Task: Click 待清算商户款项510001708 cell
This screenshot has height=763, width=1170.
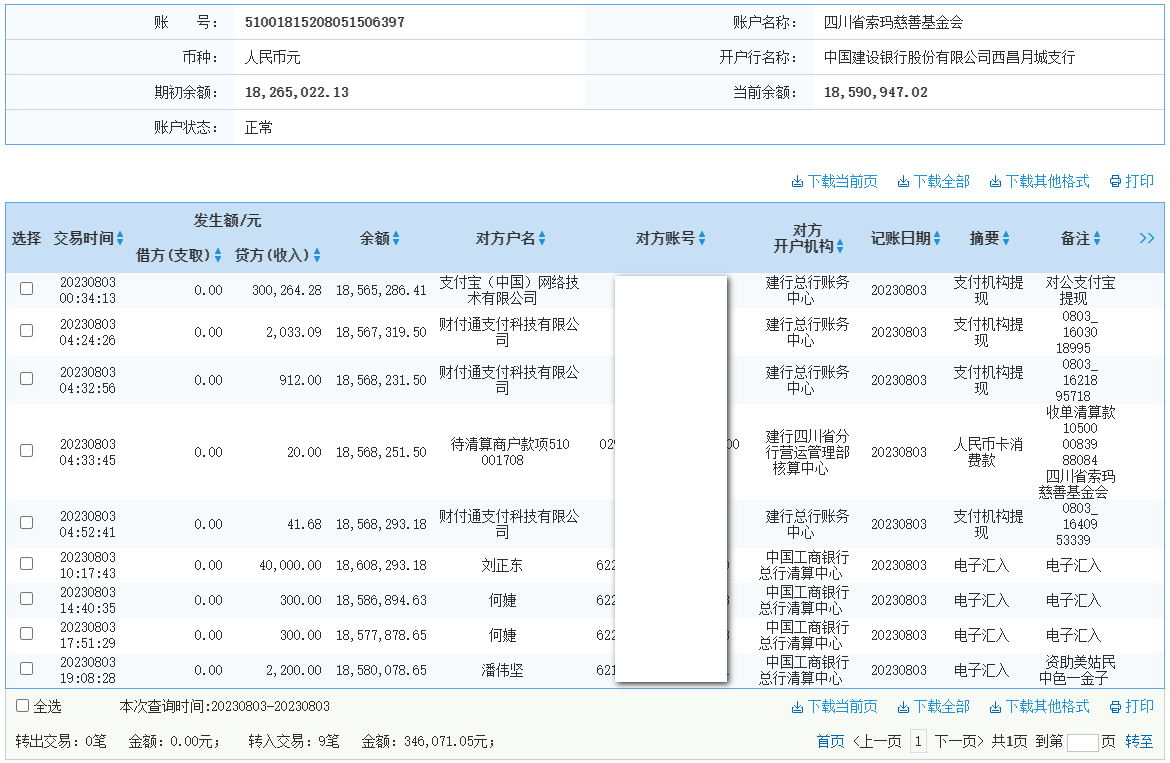Action: click(510, 452)
